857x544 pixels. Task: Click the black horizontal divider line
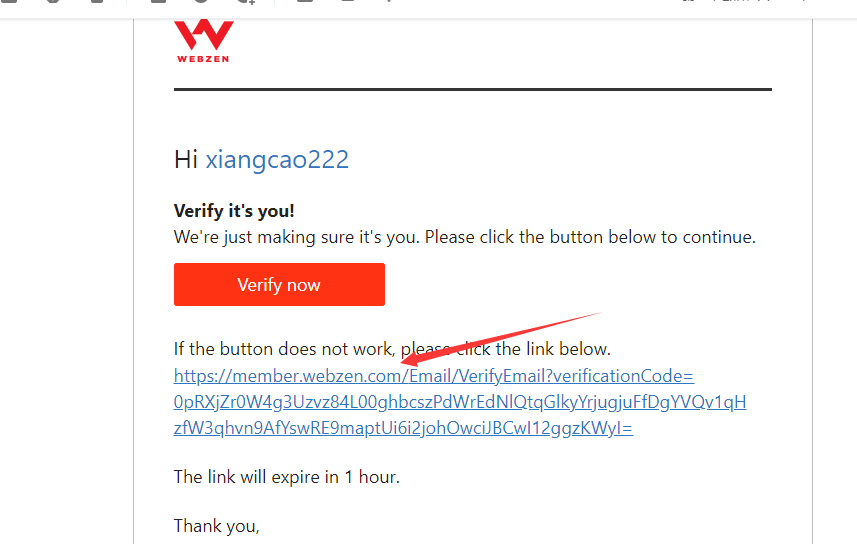point(473,89)
